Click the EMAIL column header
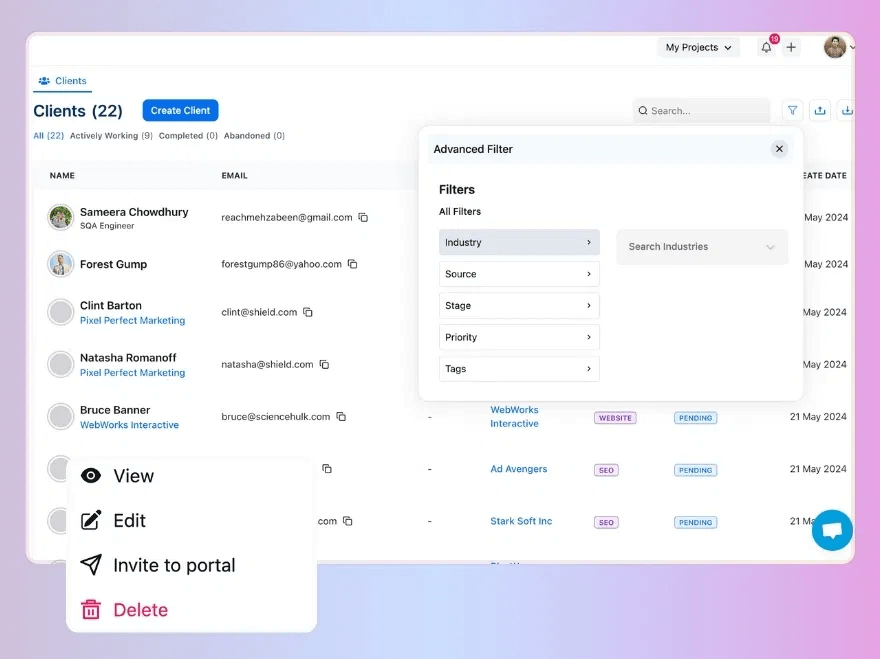Image resolution: width=880 pixels, height=659 pixels. [x=234, y=176]
